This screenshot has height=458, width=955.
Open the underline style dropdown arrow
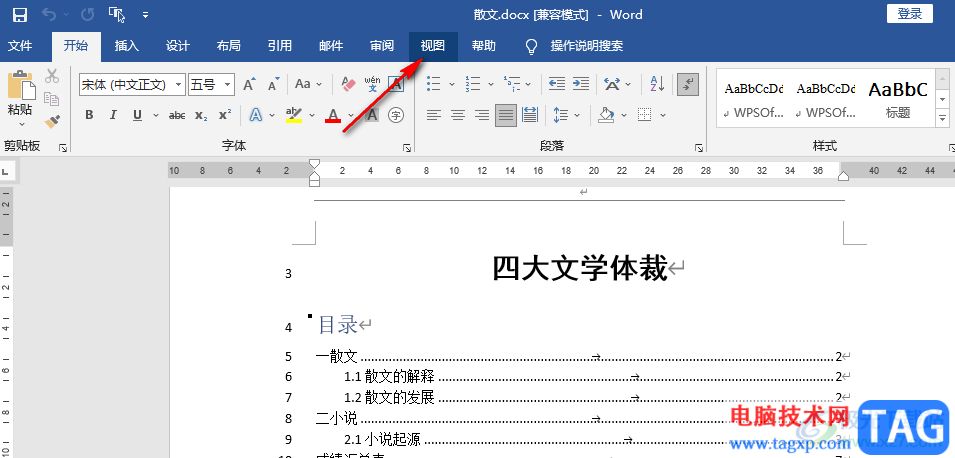click(x=156, y=115)
